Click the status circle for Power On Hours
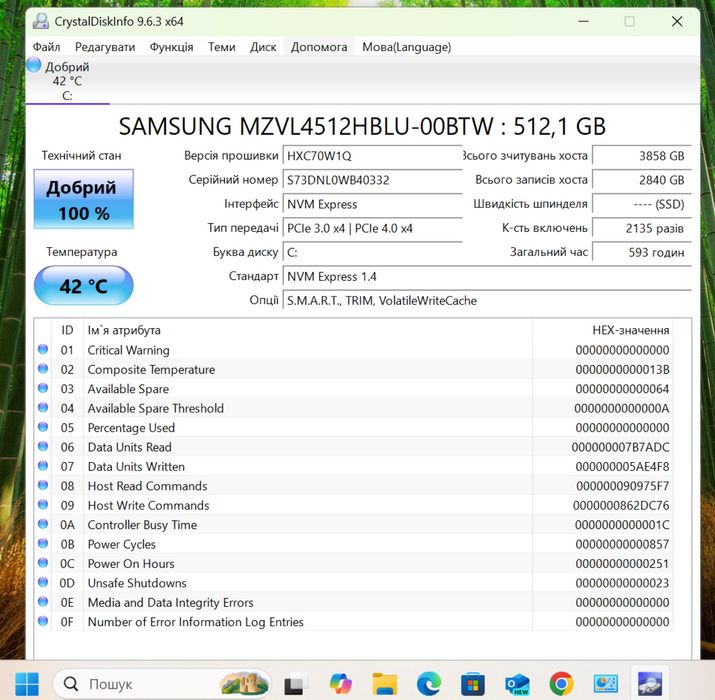Screen dimensions: 715x700 [43, 563]
